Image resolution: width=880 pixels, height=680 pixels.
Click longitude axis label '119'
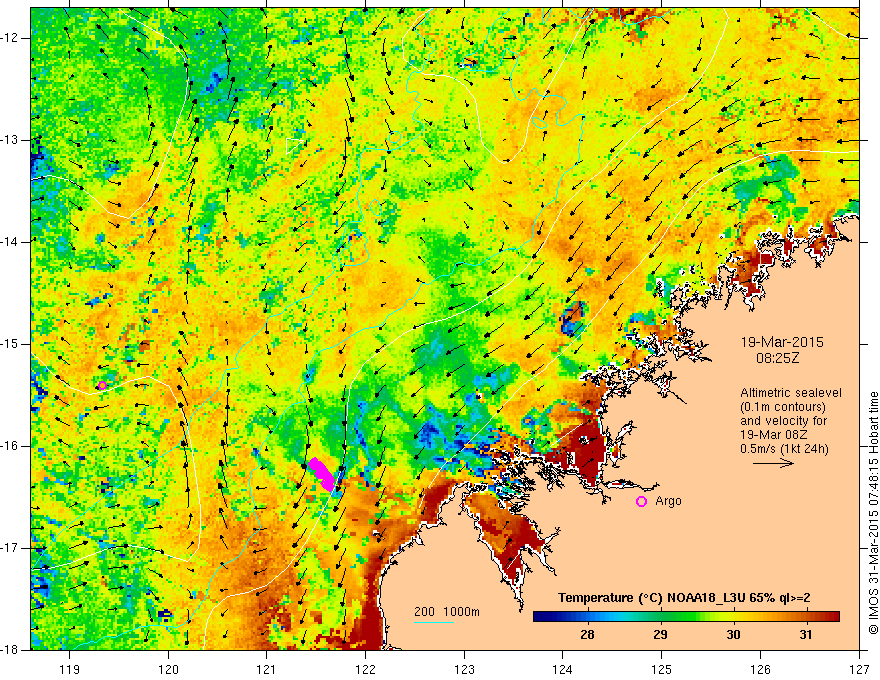pyautogui.click(x=70, y=669)
